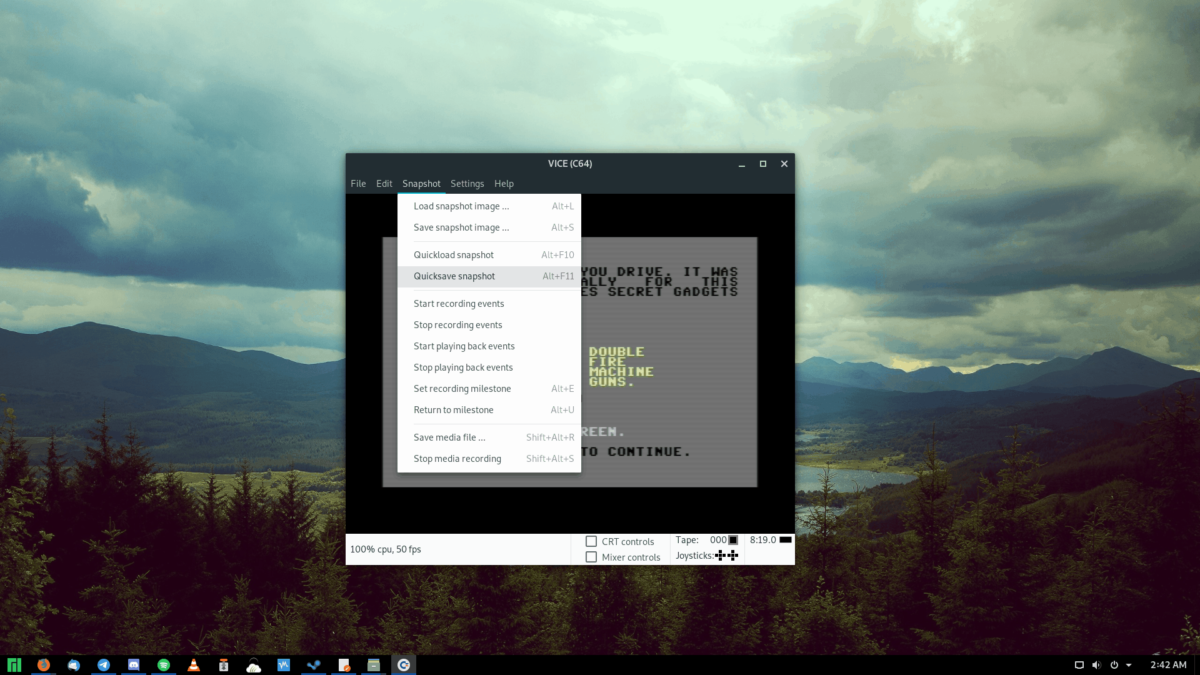Open the file archive manager taskbar icon
This screenshot has width=1200, height=675.
(x=374, y=665)
